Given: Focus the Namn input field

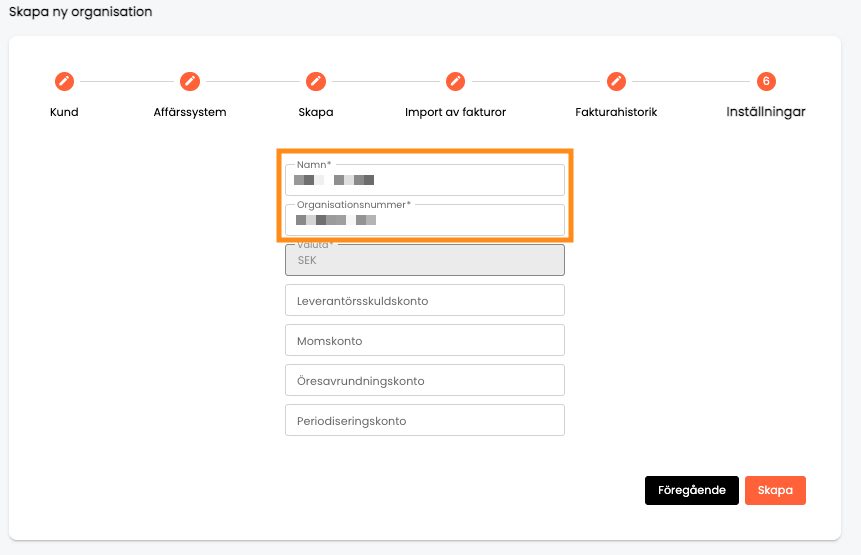Looking at the screenshot, I should 425,180.
